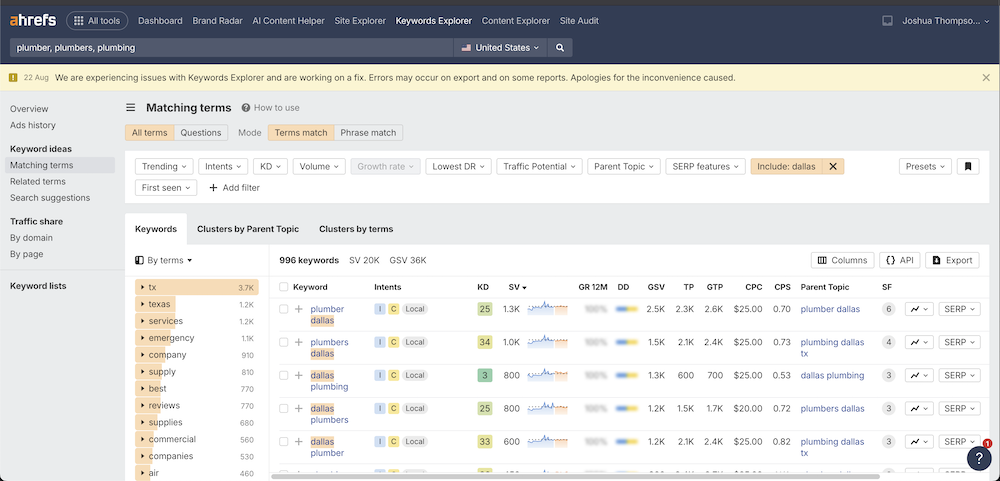
Task: Open trend chart dropdown for dallas plumbers
Action: click(x=919, y=408)
